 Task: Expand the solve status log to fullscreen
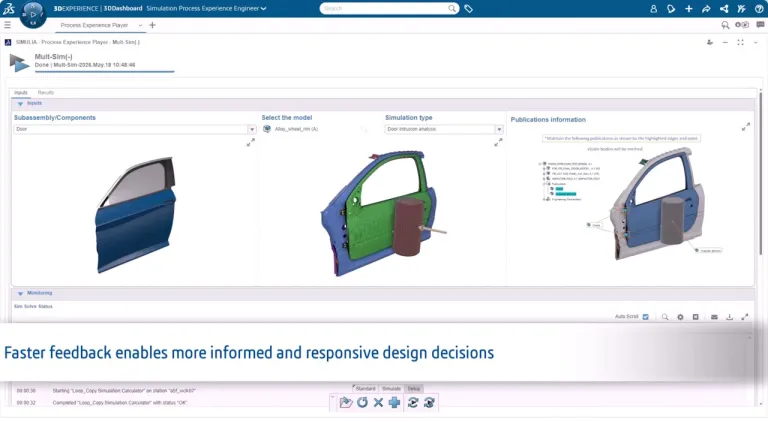(744, 317)
